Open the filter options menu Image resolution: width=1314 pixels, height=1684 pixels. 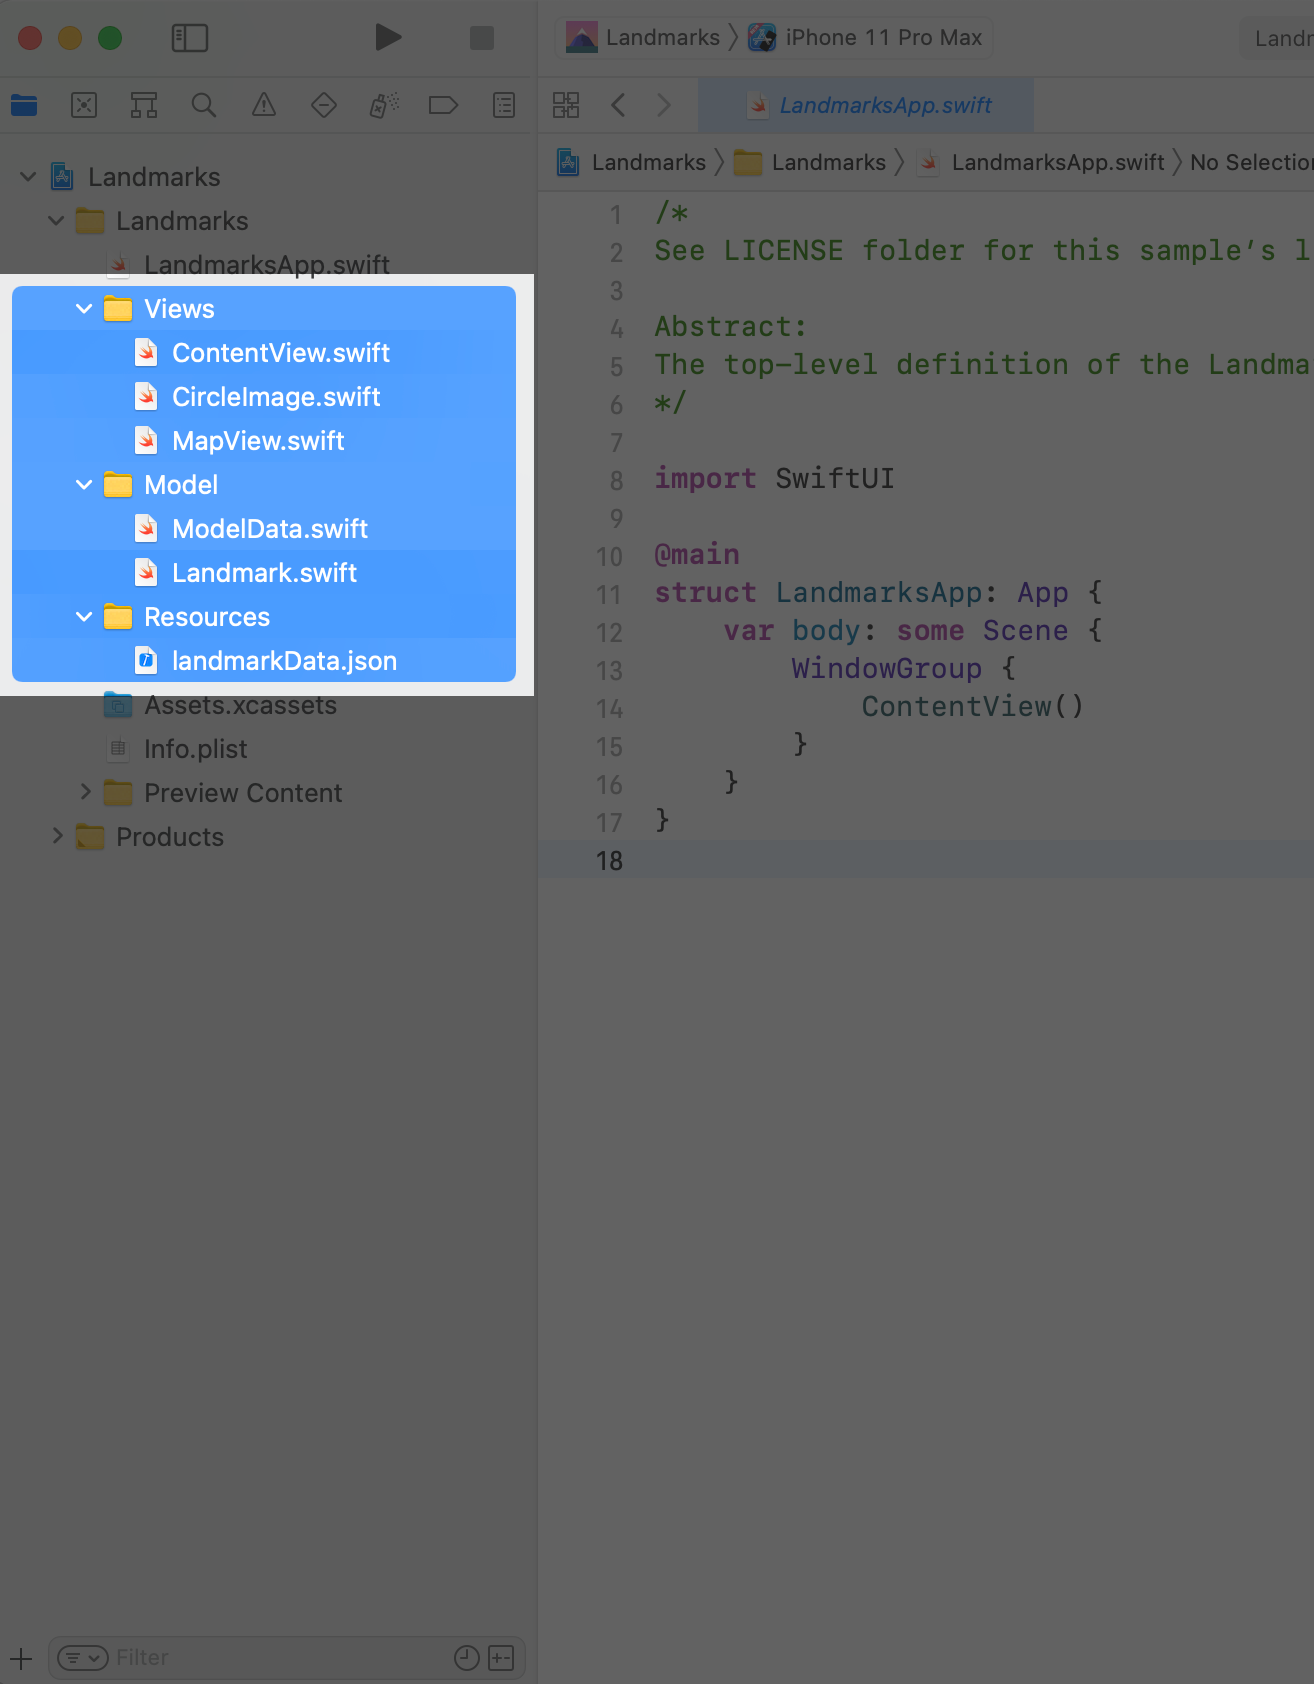[x=82, y=1658]
